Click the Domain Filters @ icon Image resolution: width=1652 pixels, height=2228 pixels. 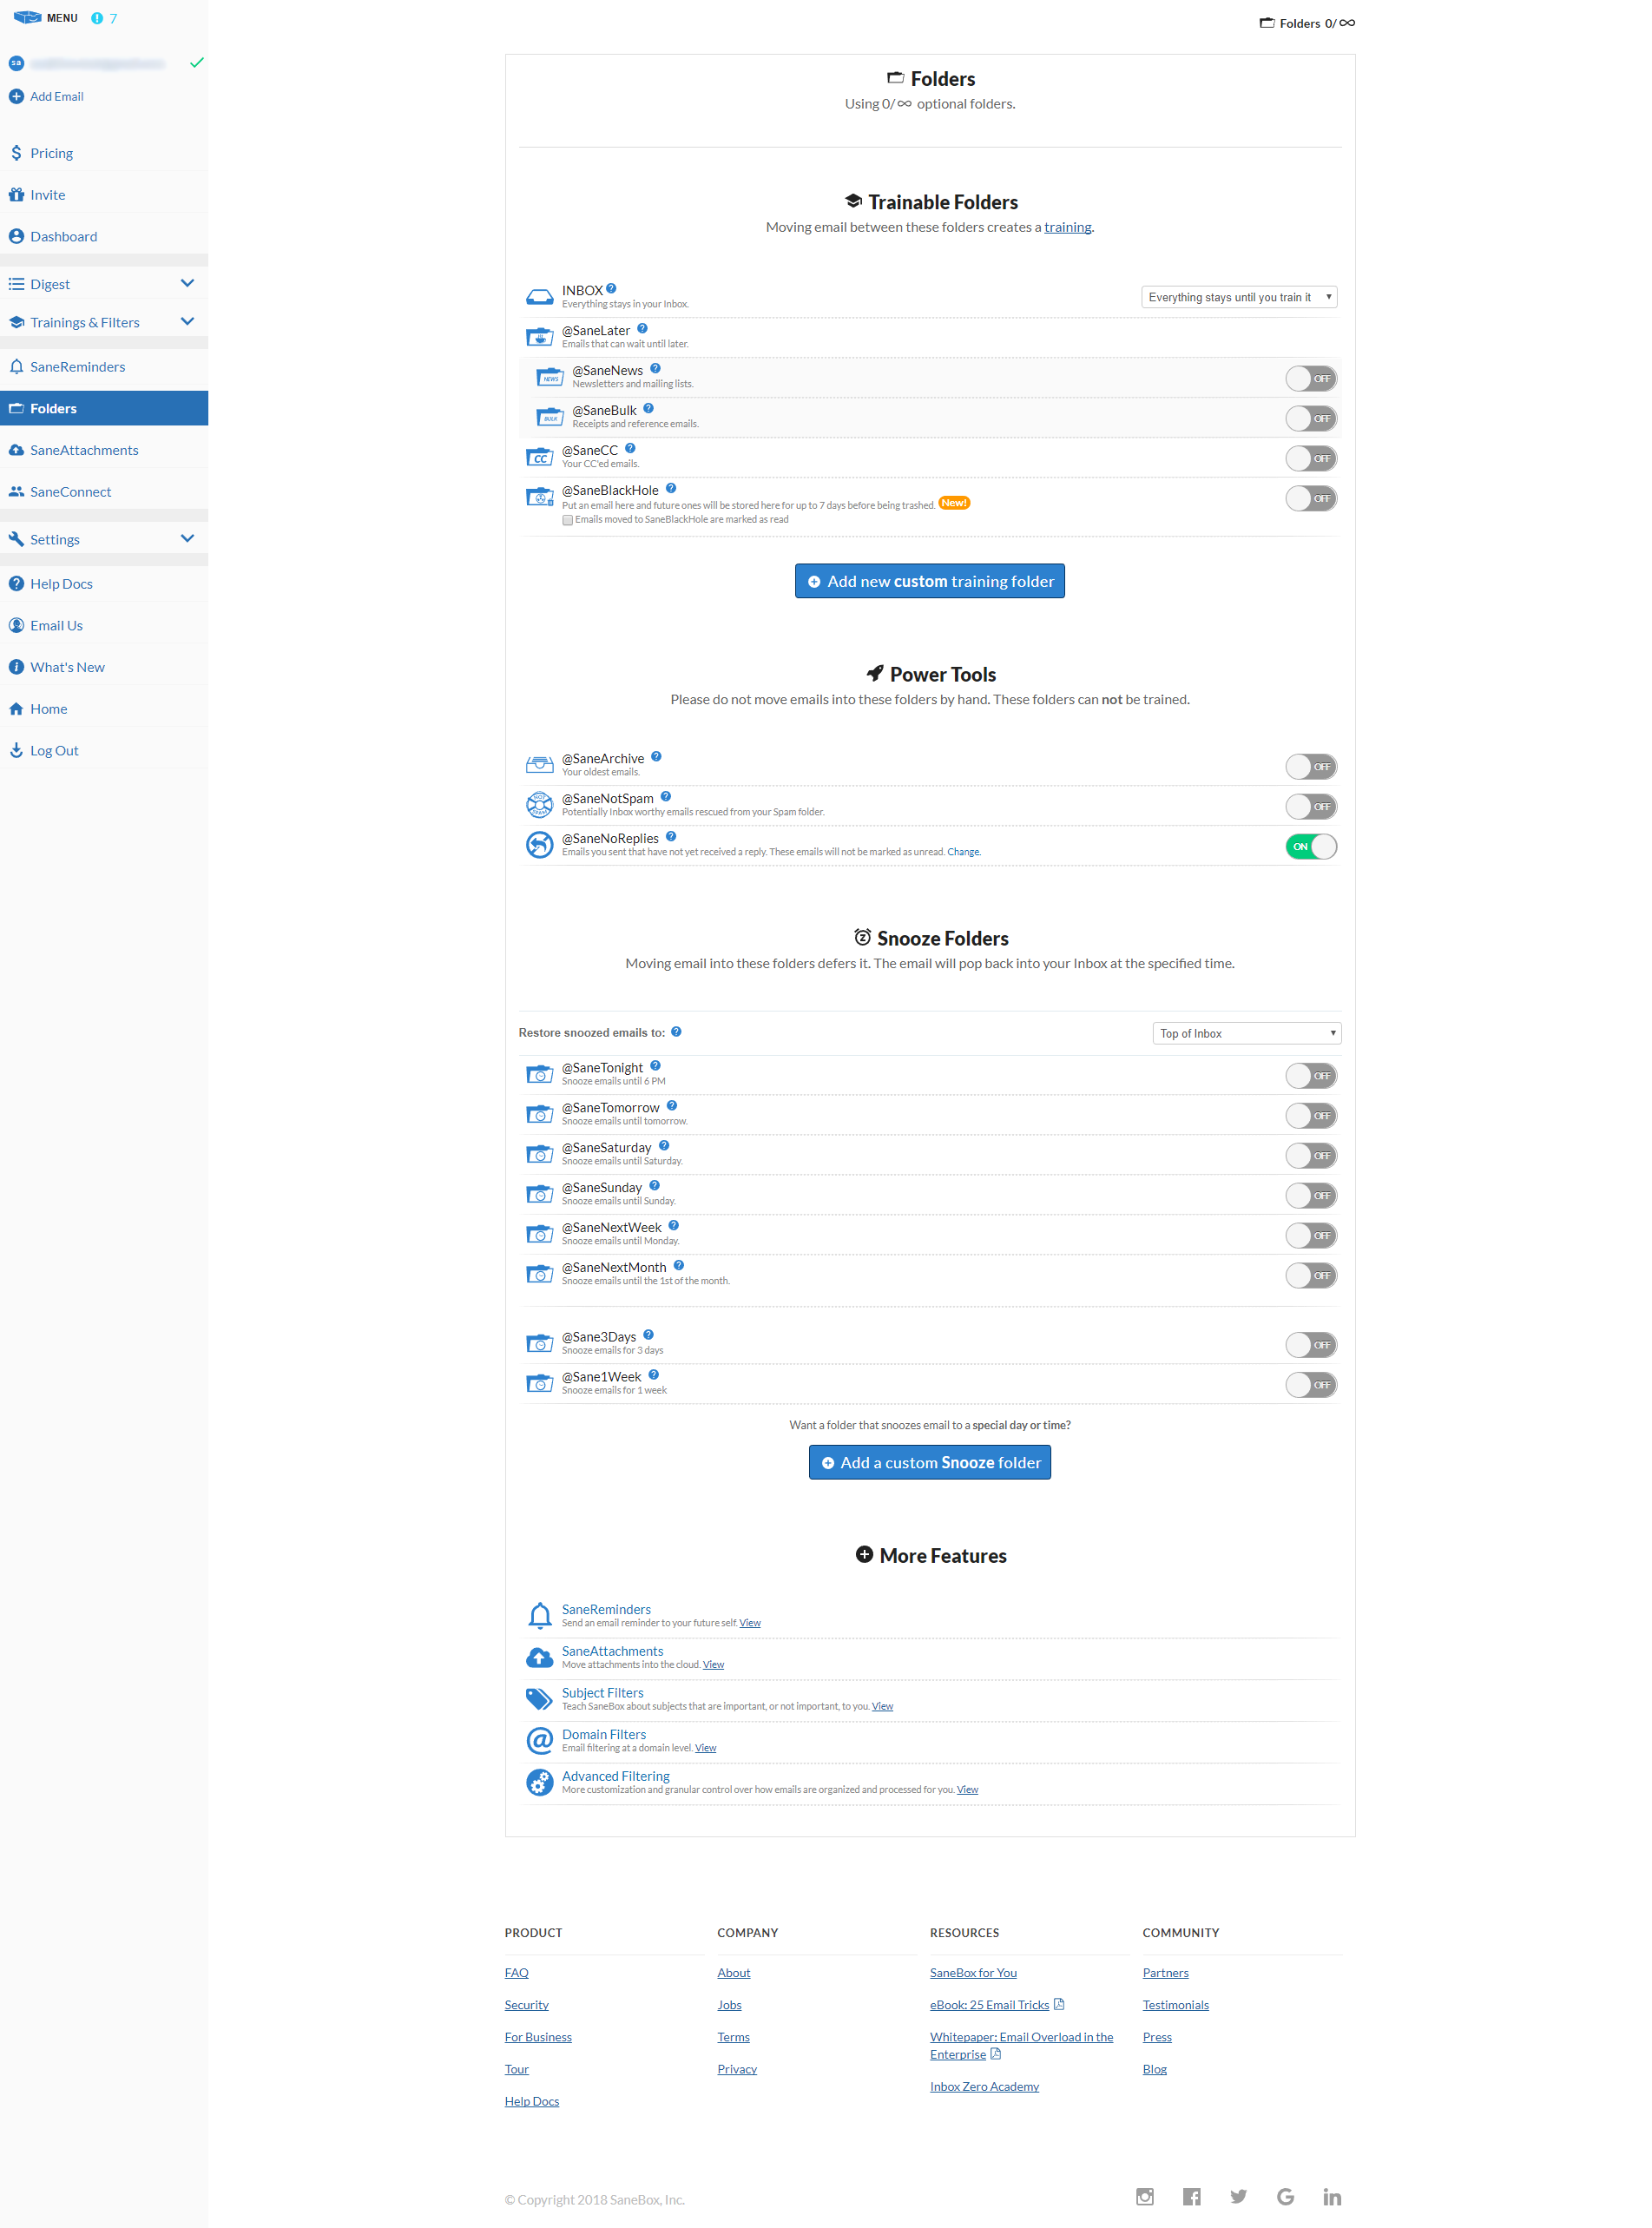coord(540,1741)
